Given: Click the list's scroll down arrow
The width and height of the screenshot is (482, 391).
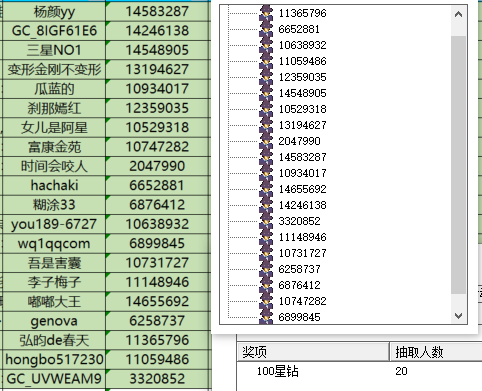Looking at the screenshot, I should (458, 315).
